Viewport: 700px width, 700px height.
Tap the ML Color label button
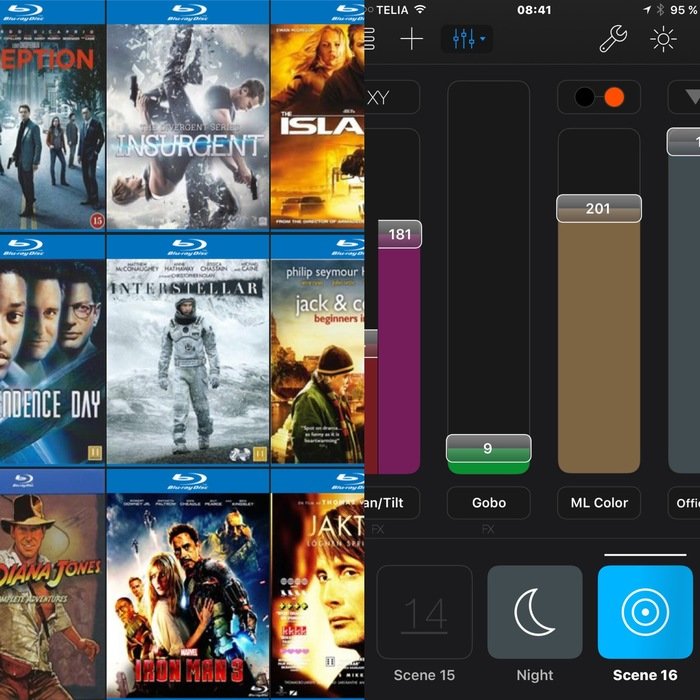click(x=599, y=503)
